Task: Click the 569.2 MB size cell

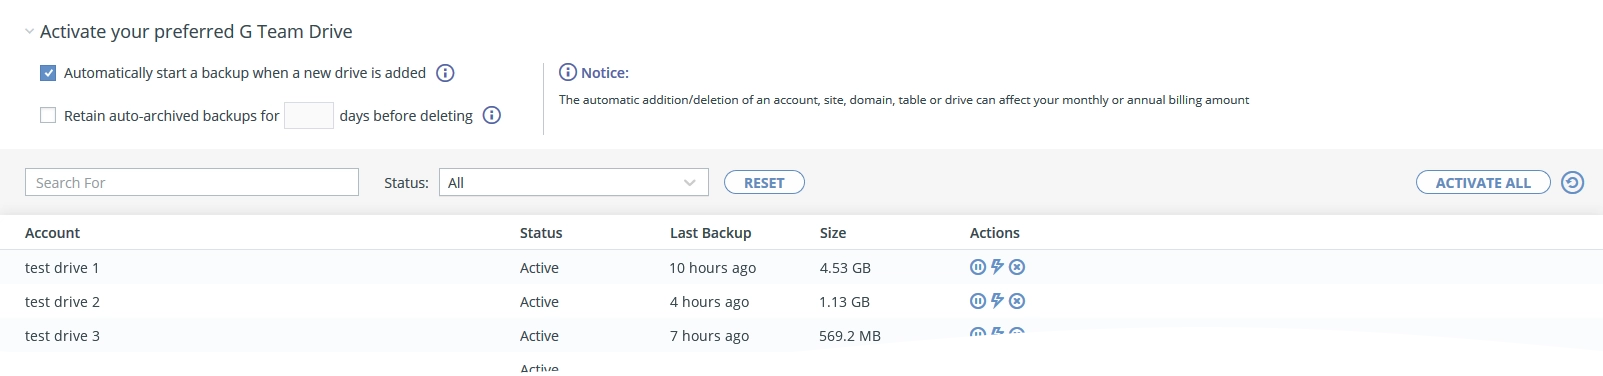Action: coord(850,336)
